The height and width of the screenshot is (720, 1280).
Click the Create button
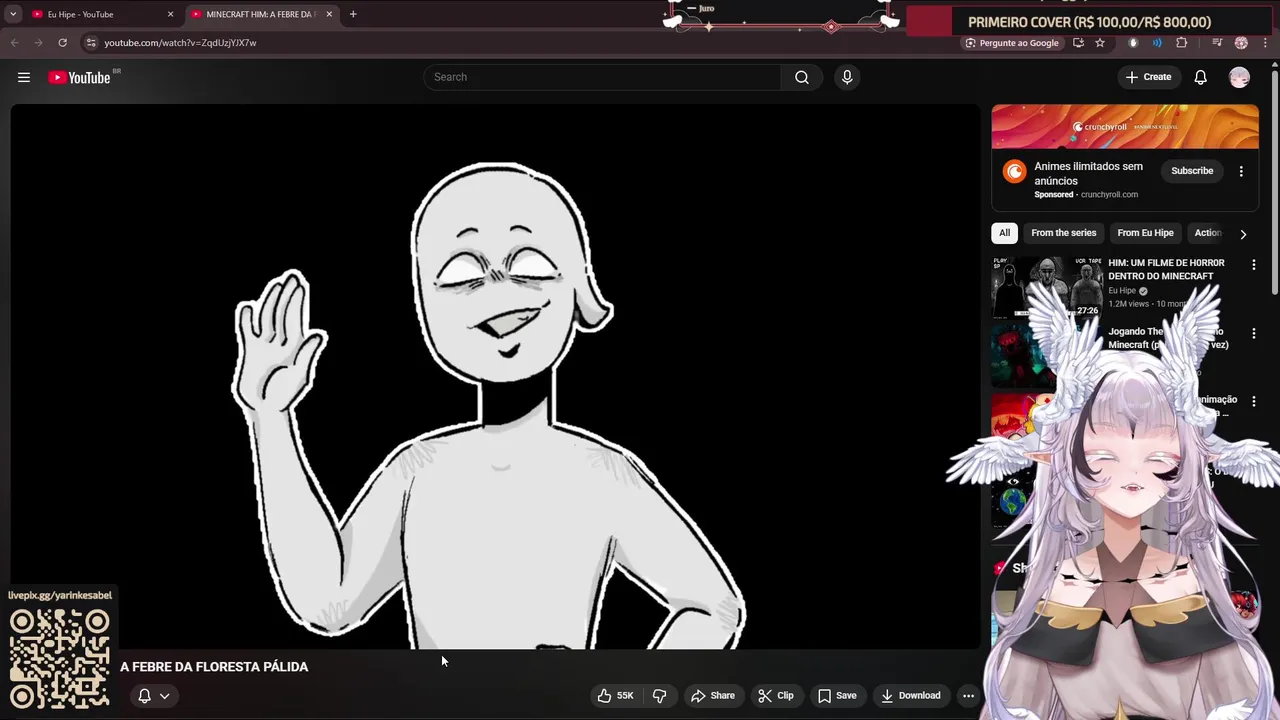1148,77
